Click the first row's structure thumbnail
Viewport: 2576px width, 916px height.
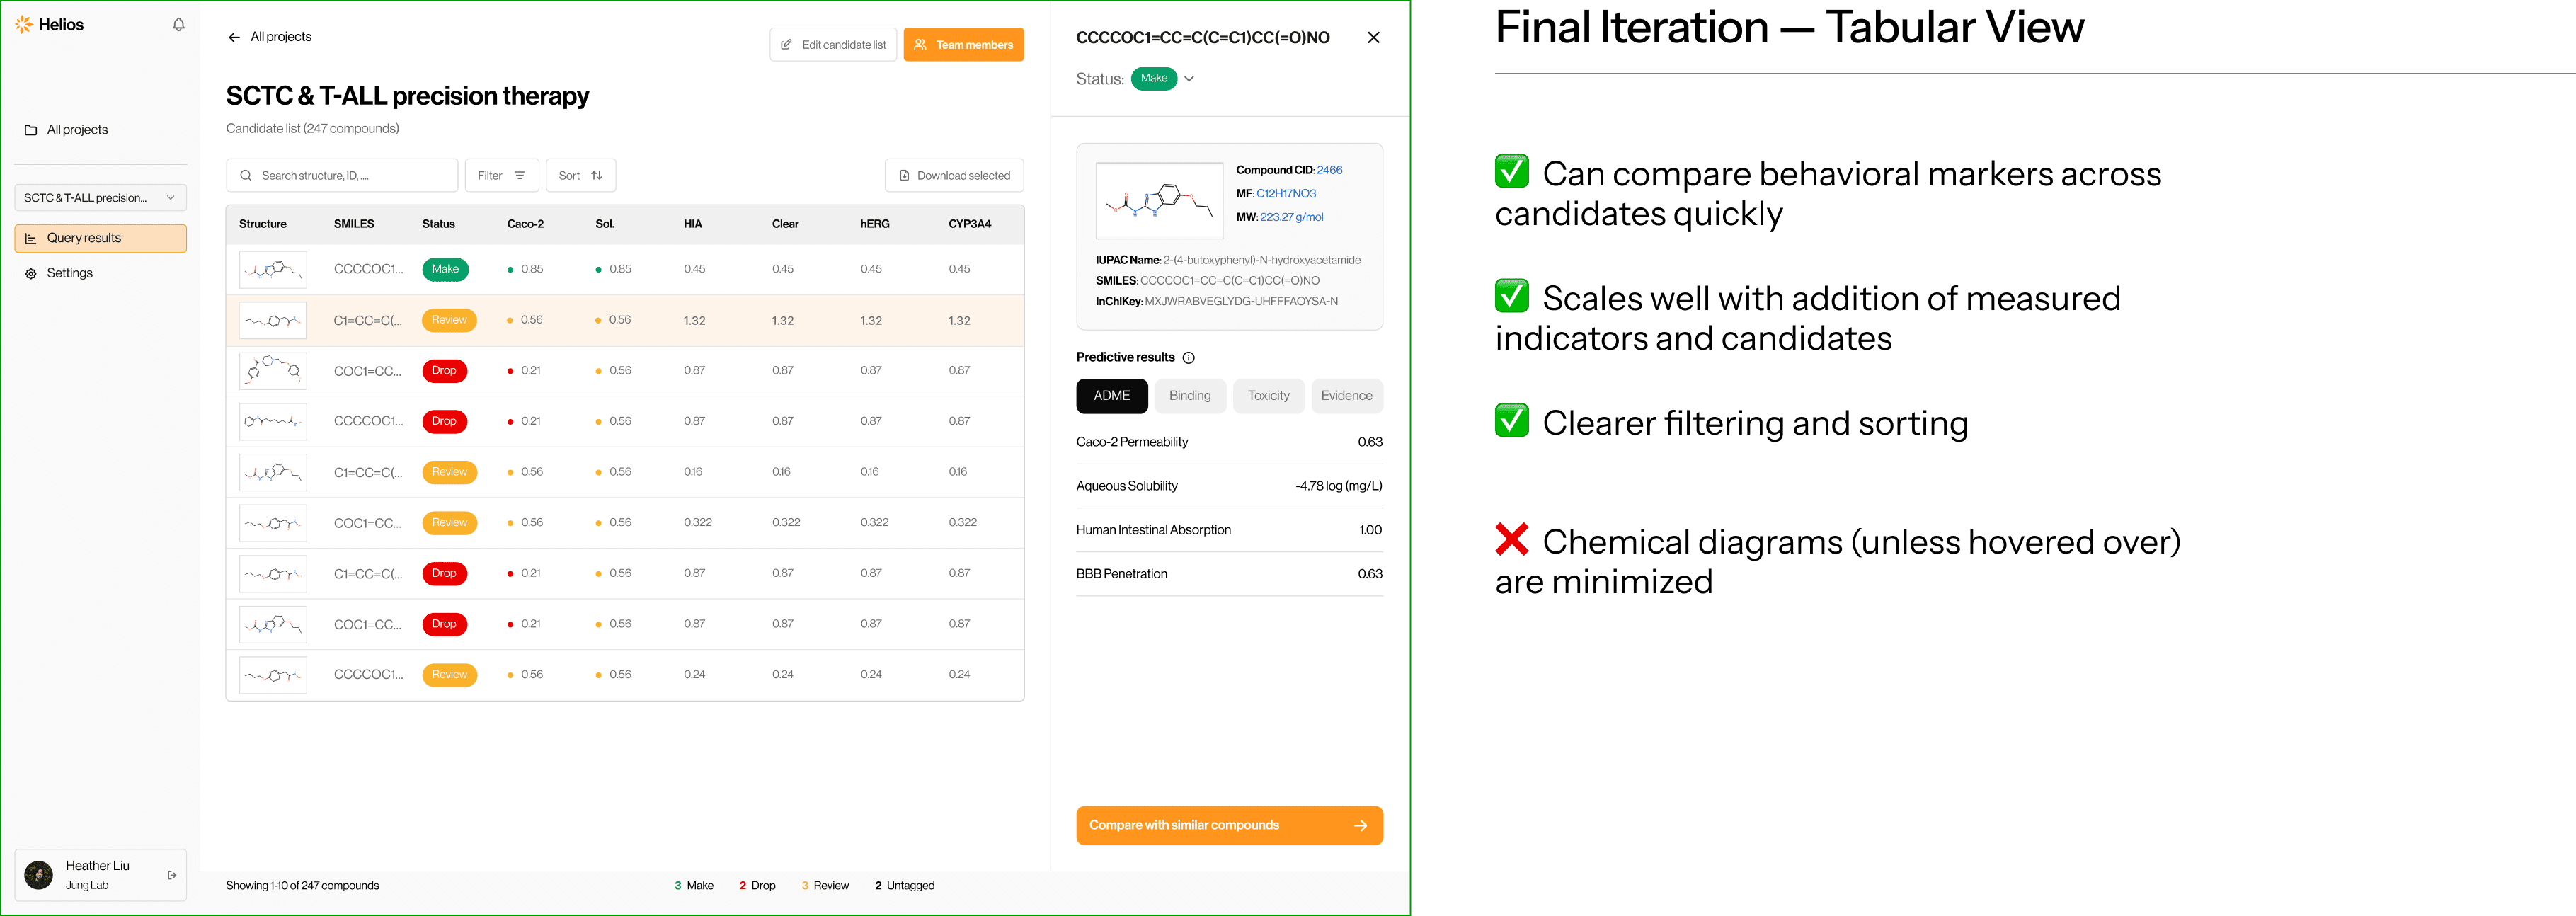click(273, 270)
